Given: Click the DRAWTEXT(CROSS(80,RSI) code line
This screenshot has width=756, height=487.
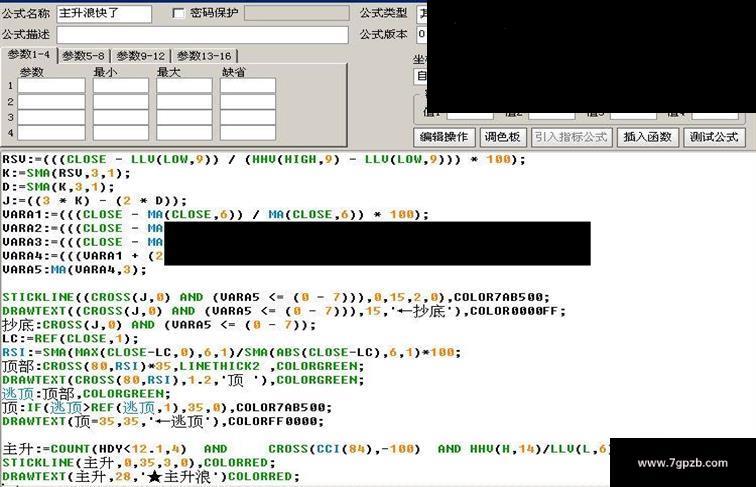Looking at the screenshot, I should 183,380.
